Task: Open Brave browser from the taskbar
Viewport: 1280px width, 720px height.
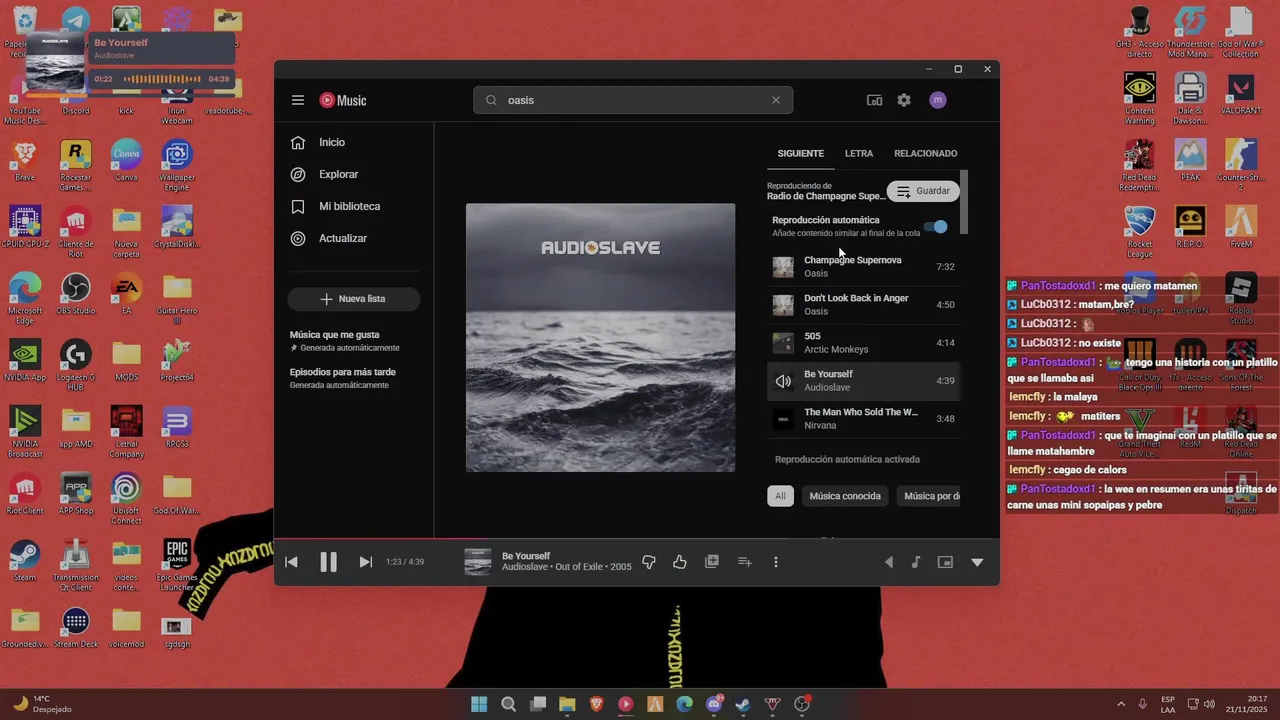Action: pyautogui.click(x=596, y=704)
